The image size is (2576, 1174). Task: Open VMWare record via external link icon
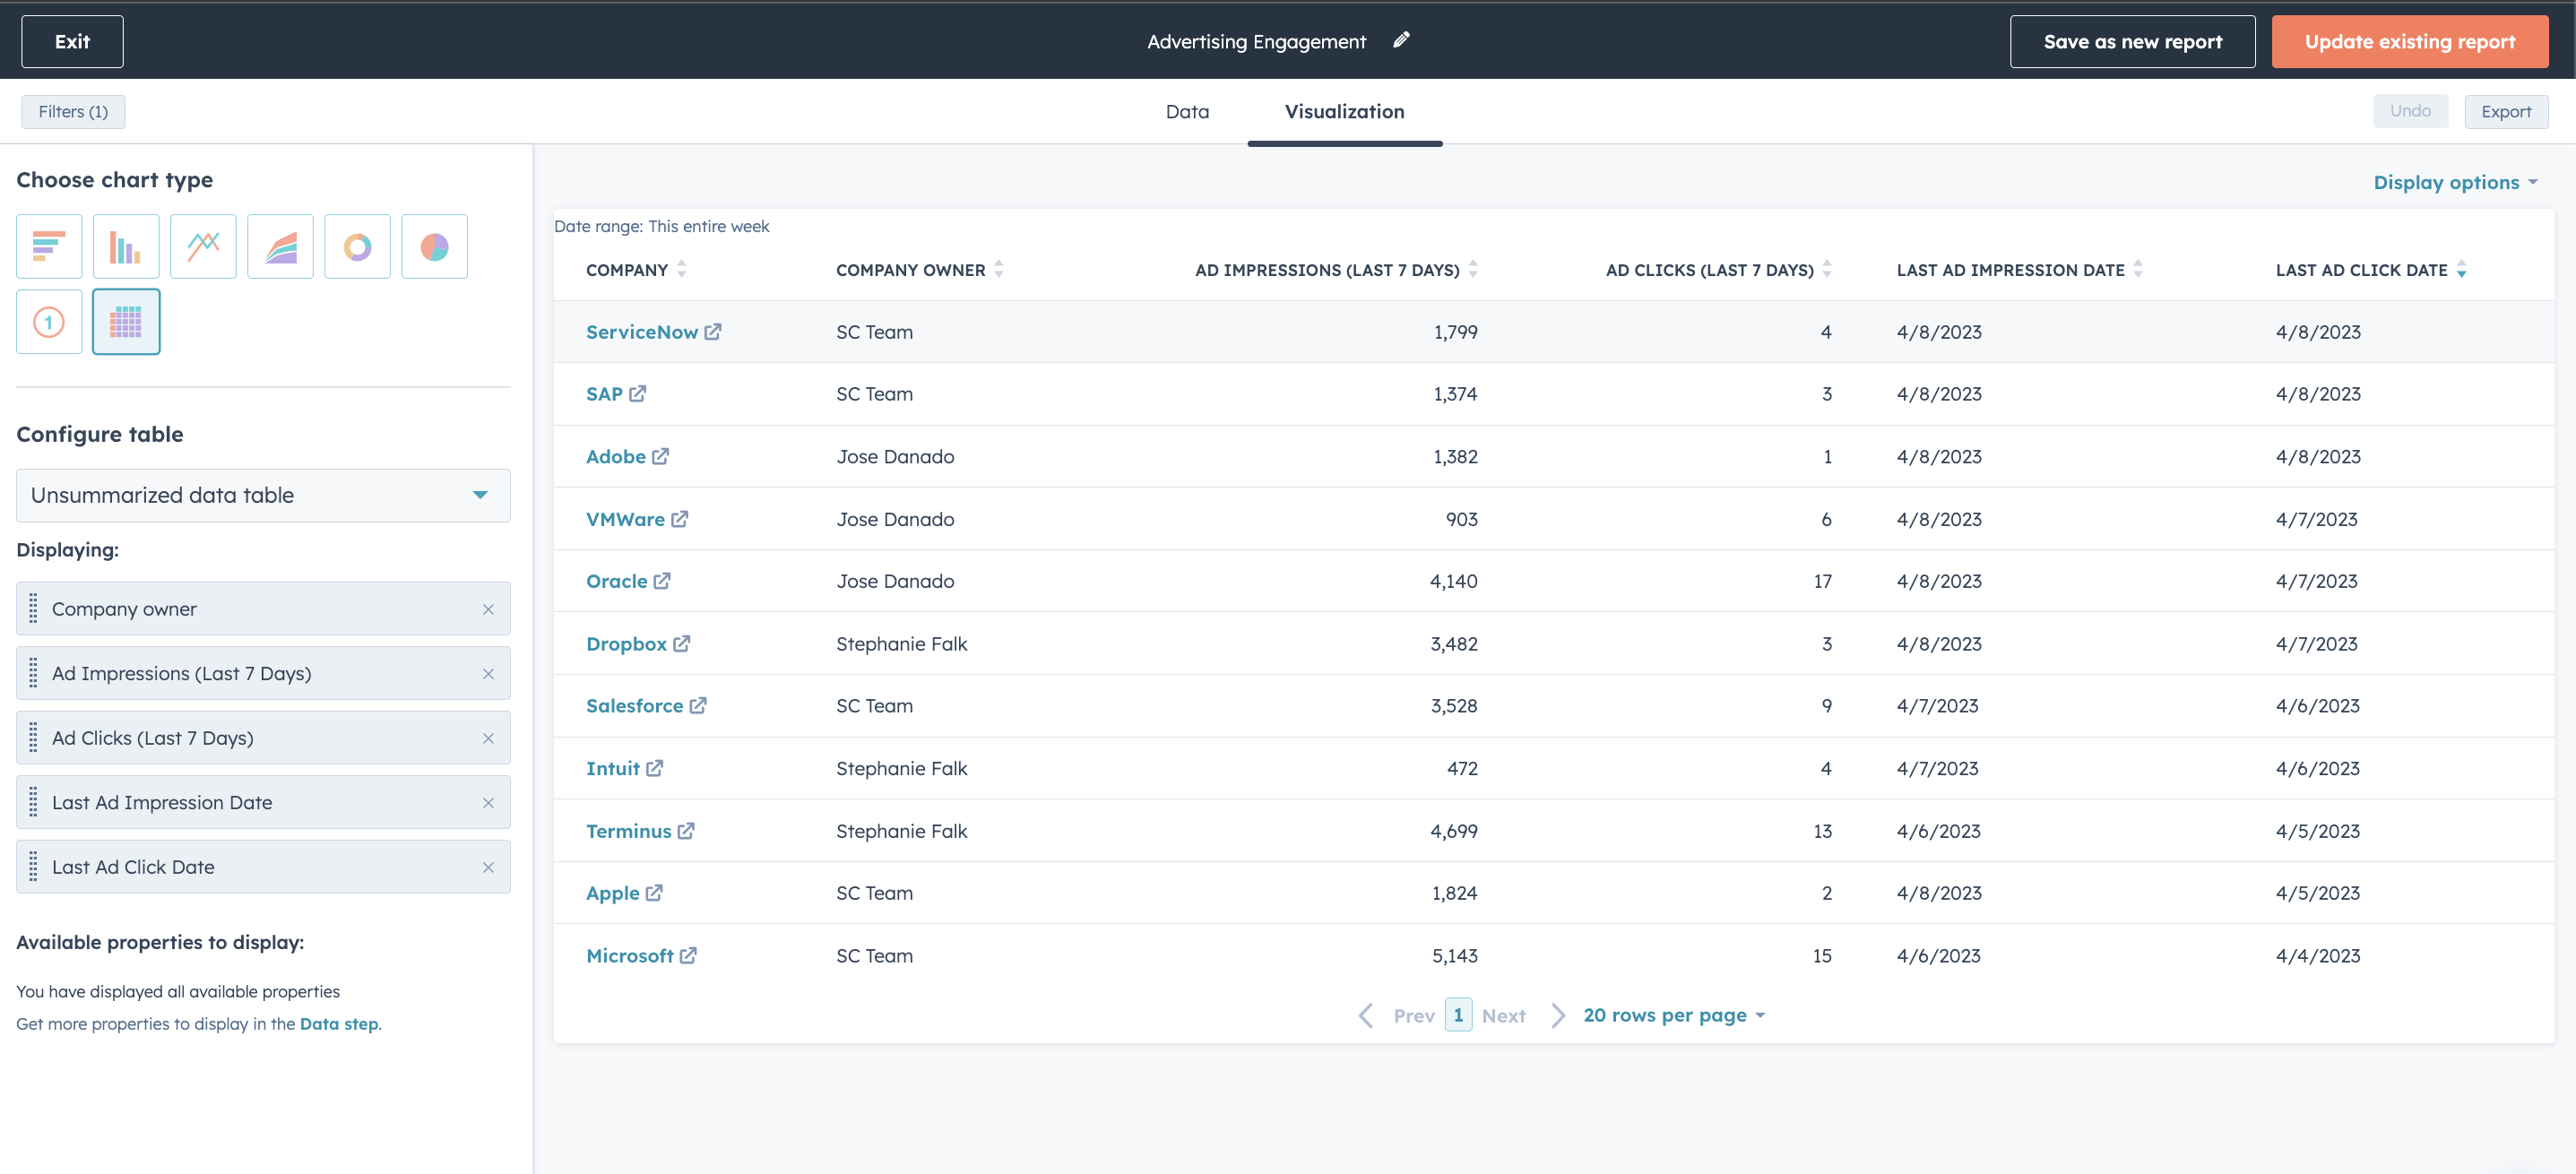click(x=680, y=519)
